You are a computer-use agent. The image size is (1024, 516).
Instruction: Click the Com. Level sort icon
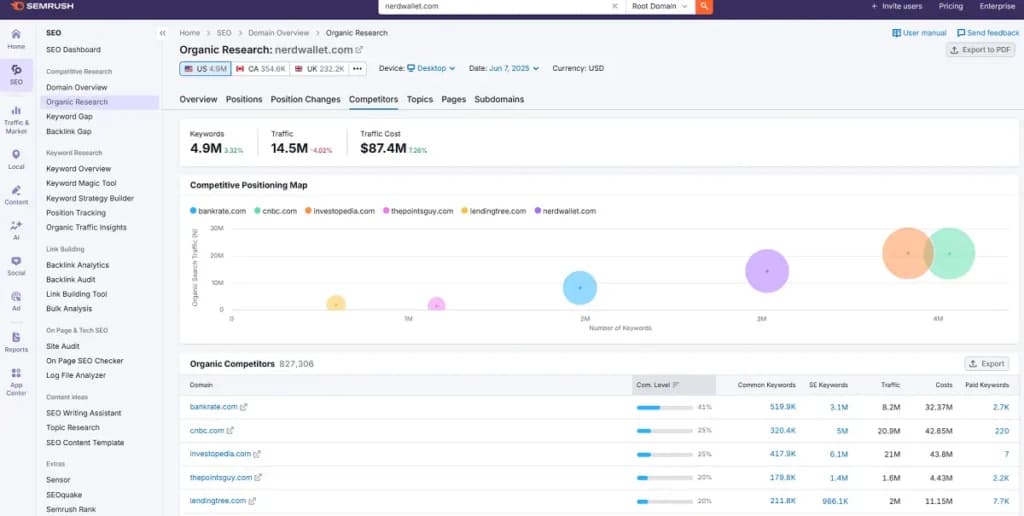[x=676, y=385]
